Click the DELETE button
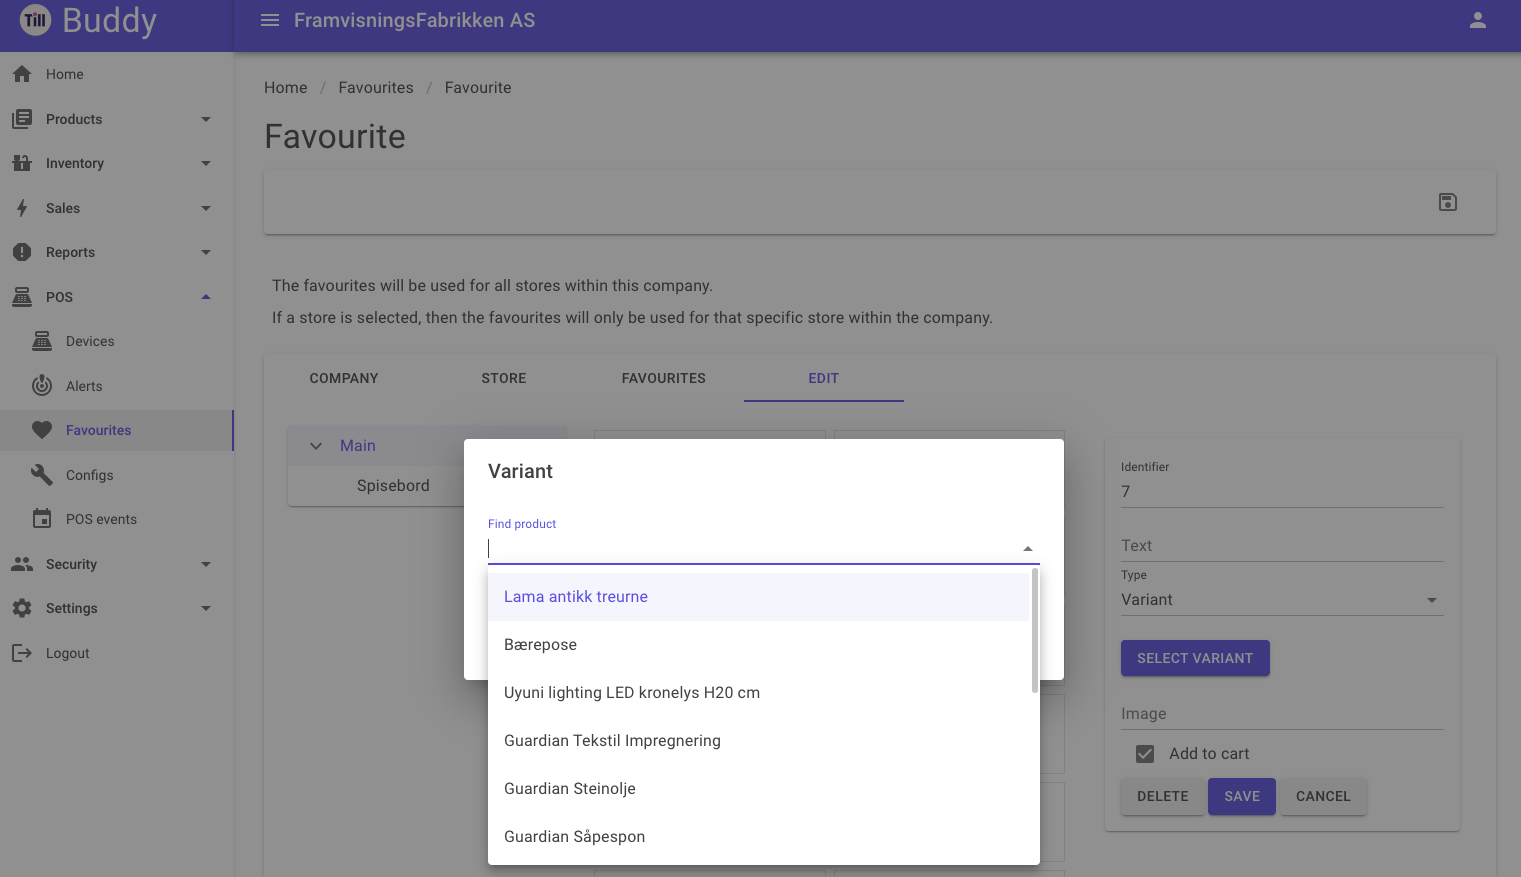1521x877 pixels. pyautogui.click(x=1163, y=796)
